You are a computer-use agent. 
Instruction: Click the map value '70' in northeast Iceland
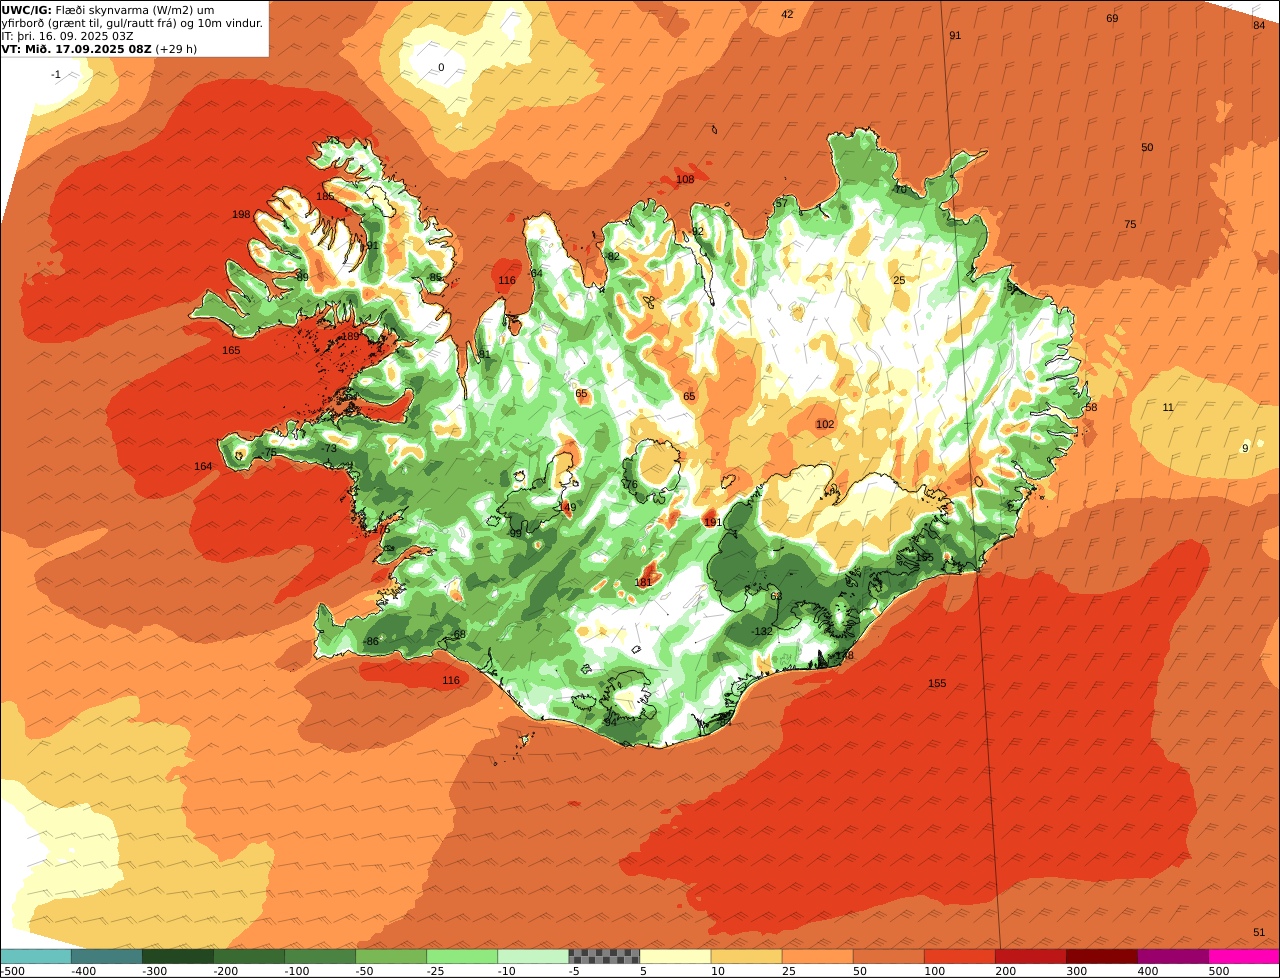pos(900,190)
